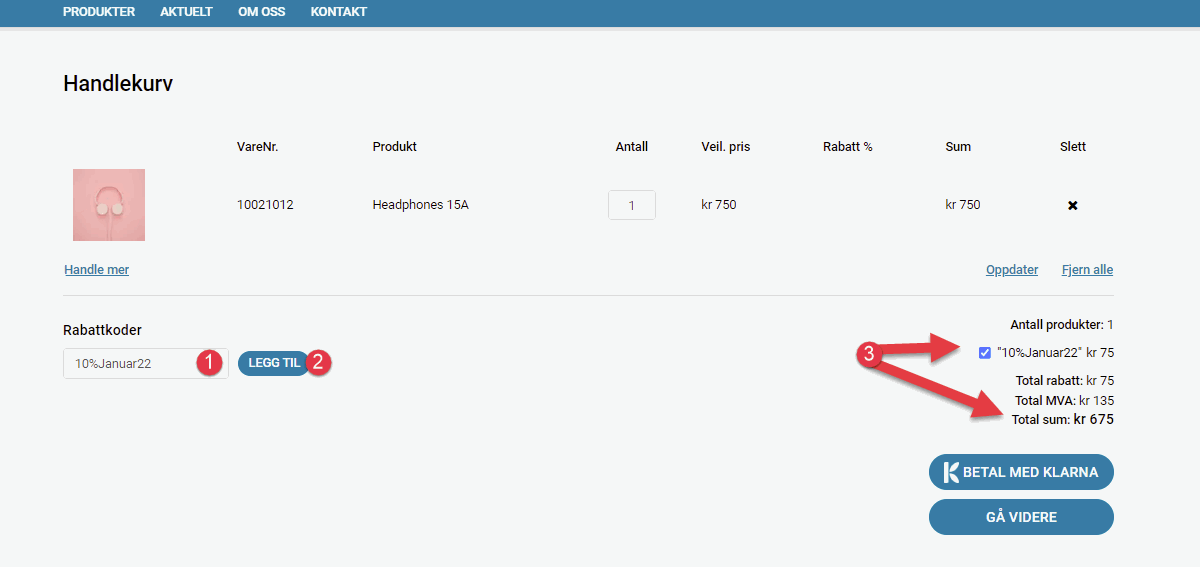Uncheck the "10%Januar22" discount checkbox
Screen dimensions: 1200x567
[x=985, y=352]
